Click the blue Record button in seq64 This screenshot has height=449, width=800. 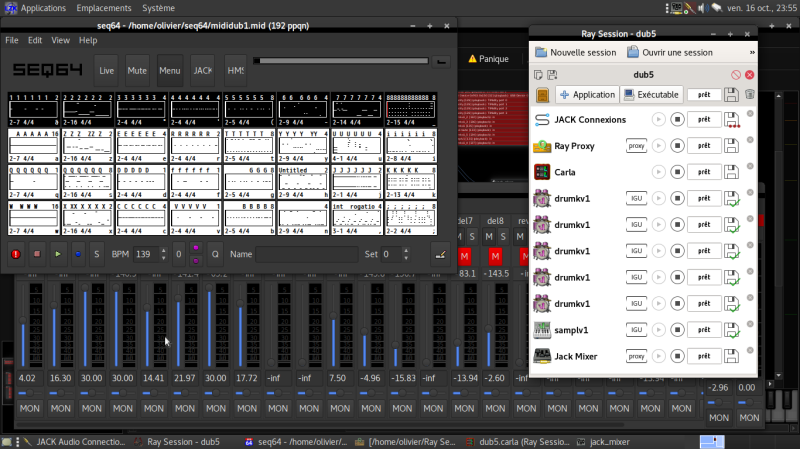click(x=78, y=254)
